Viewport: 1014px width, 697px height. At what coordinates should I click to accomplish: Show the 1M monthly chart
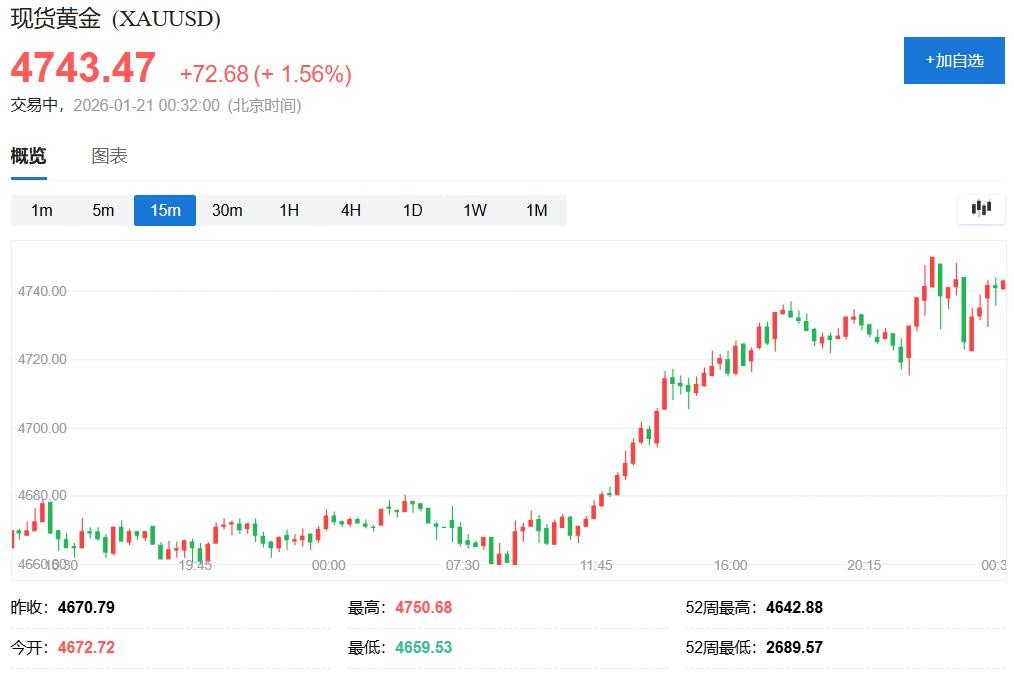tap(537, 210)
